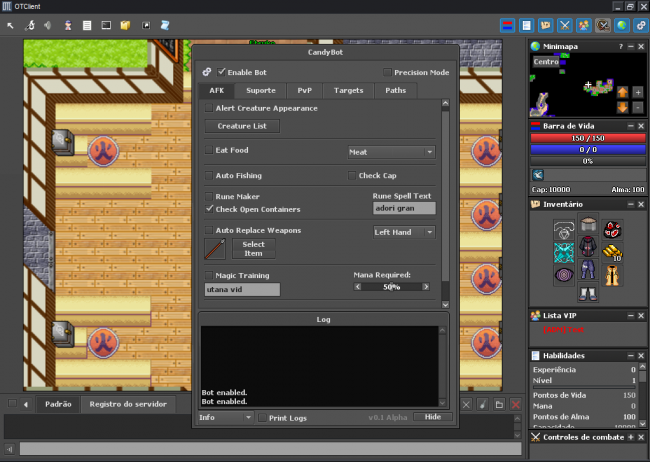This screenshot has height=462, width=650.
Task: Open the Info log level dropdown
Action: [x=225, y=417]
